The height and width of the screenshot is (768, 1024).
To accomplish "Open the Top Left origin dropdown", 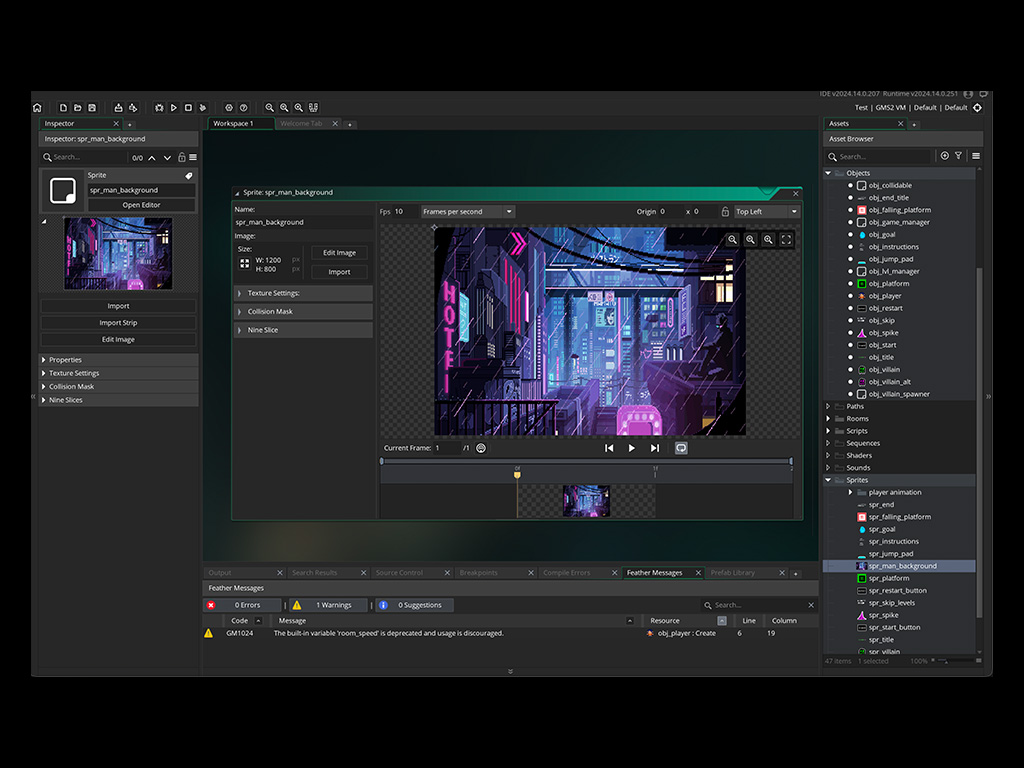I will (x=767, y=212).
